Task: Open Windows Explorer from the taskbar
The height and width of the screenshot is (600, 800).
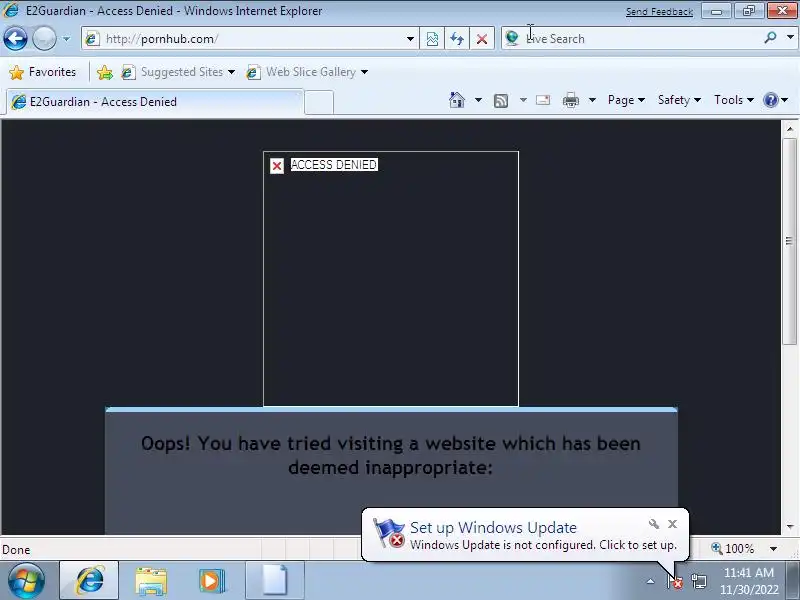Action: coord(151,581)
